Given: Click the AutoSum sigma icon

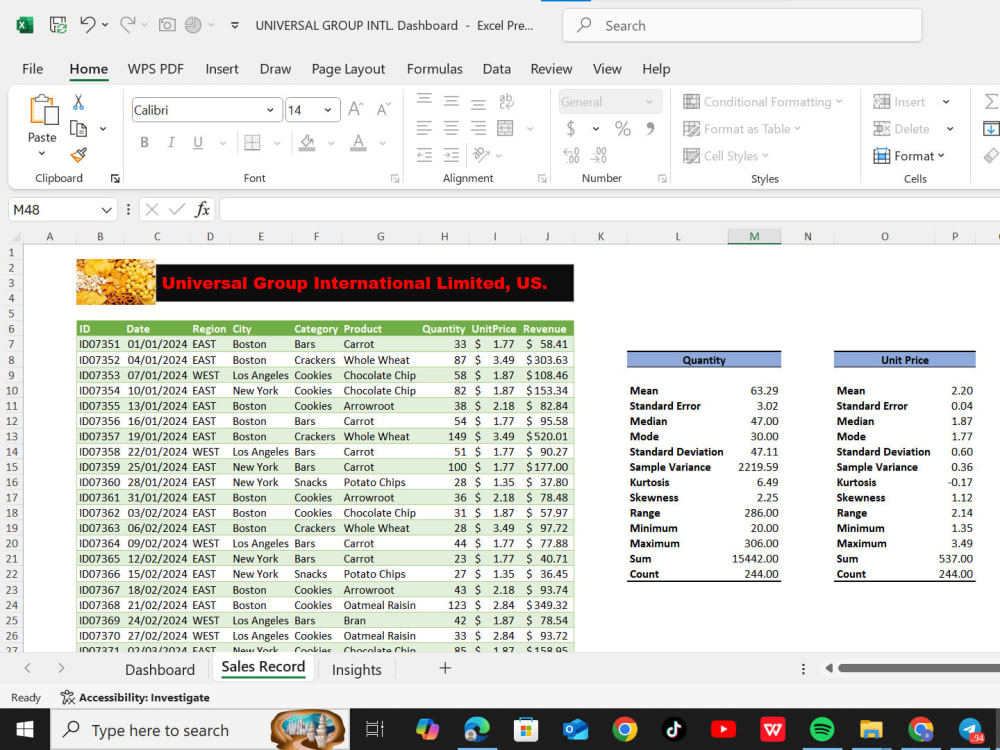Looking at the screenshot, I should (x=990, y=101).
